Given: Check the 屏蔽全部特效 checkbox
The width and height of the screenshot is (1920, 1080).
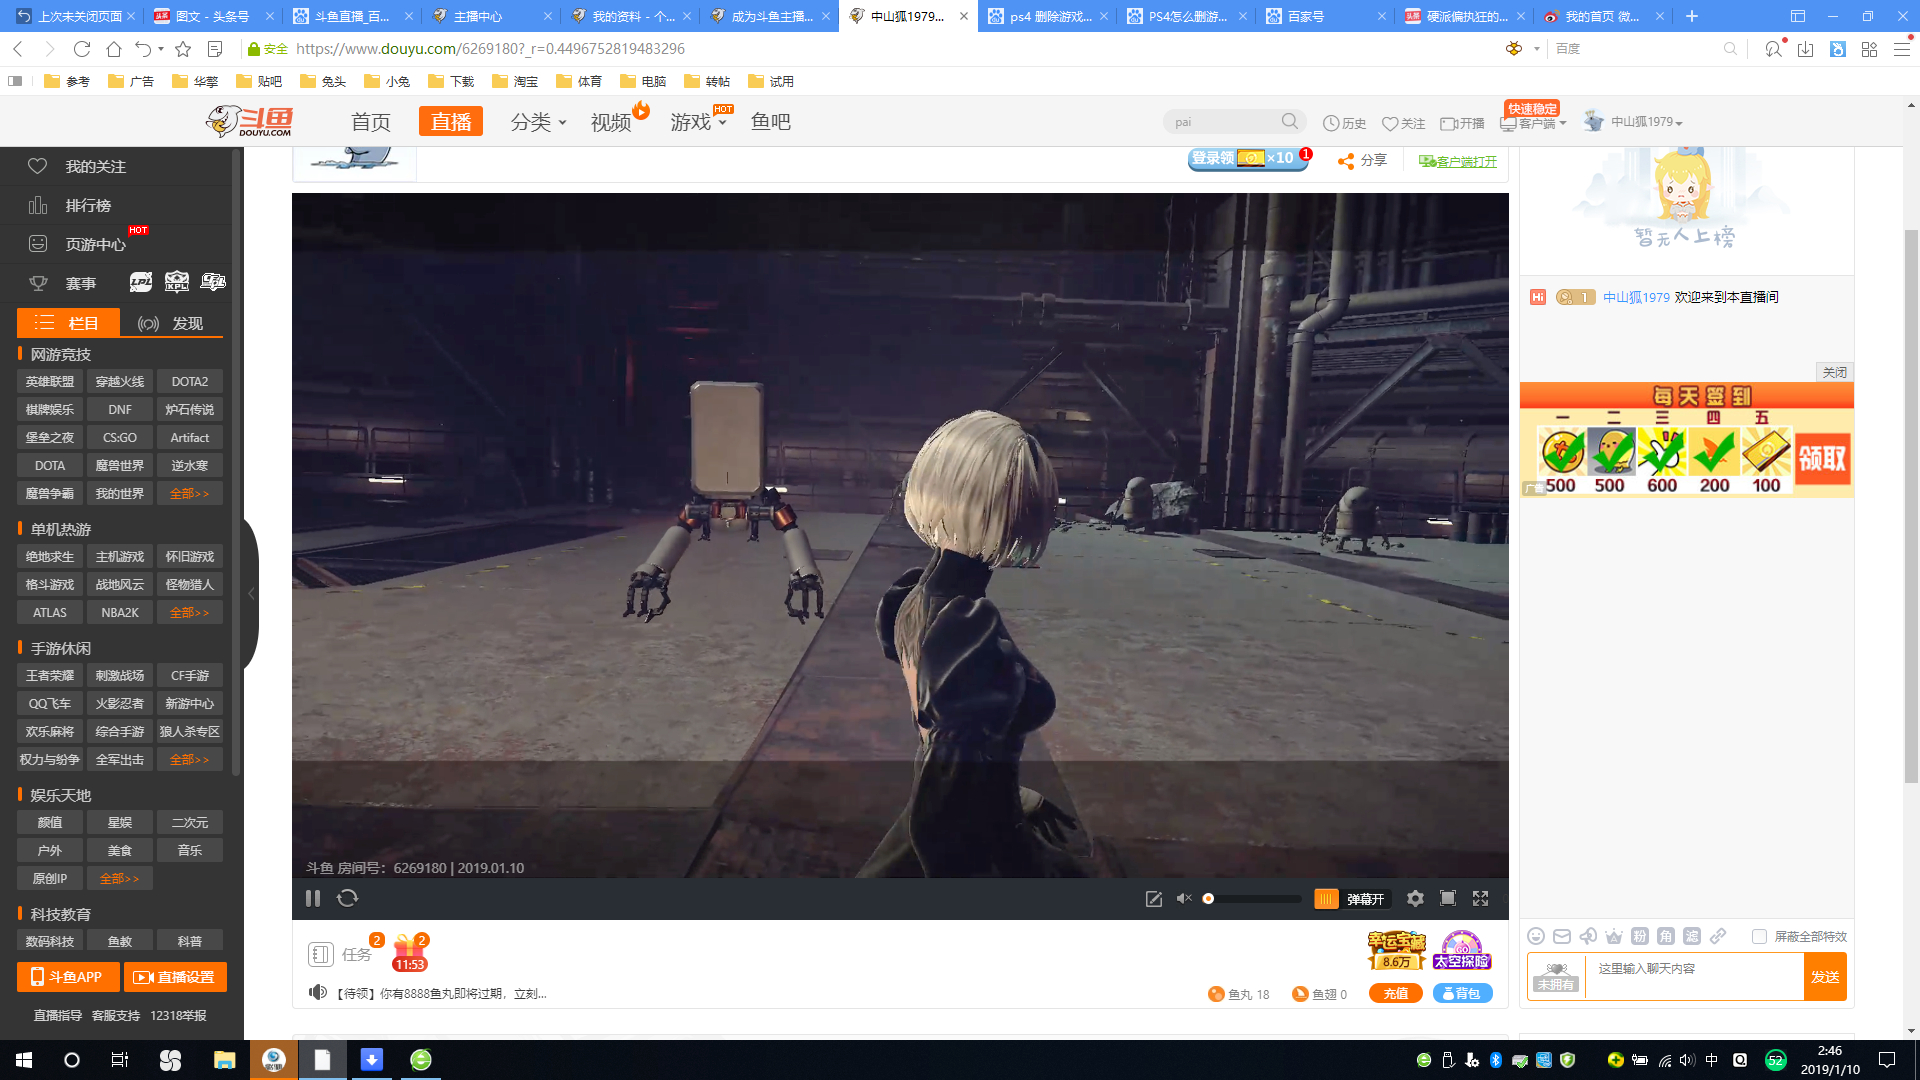Looking at the screenshot, I should (1759, 936).
